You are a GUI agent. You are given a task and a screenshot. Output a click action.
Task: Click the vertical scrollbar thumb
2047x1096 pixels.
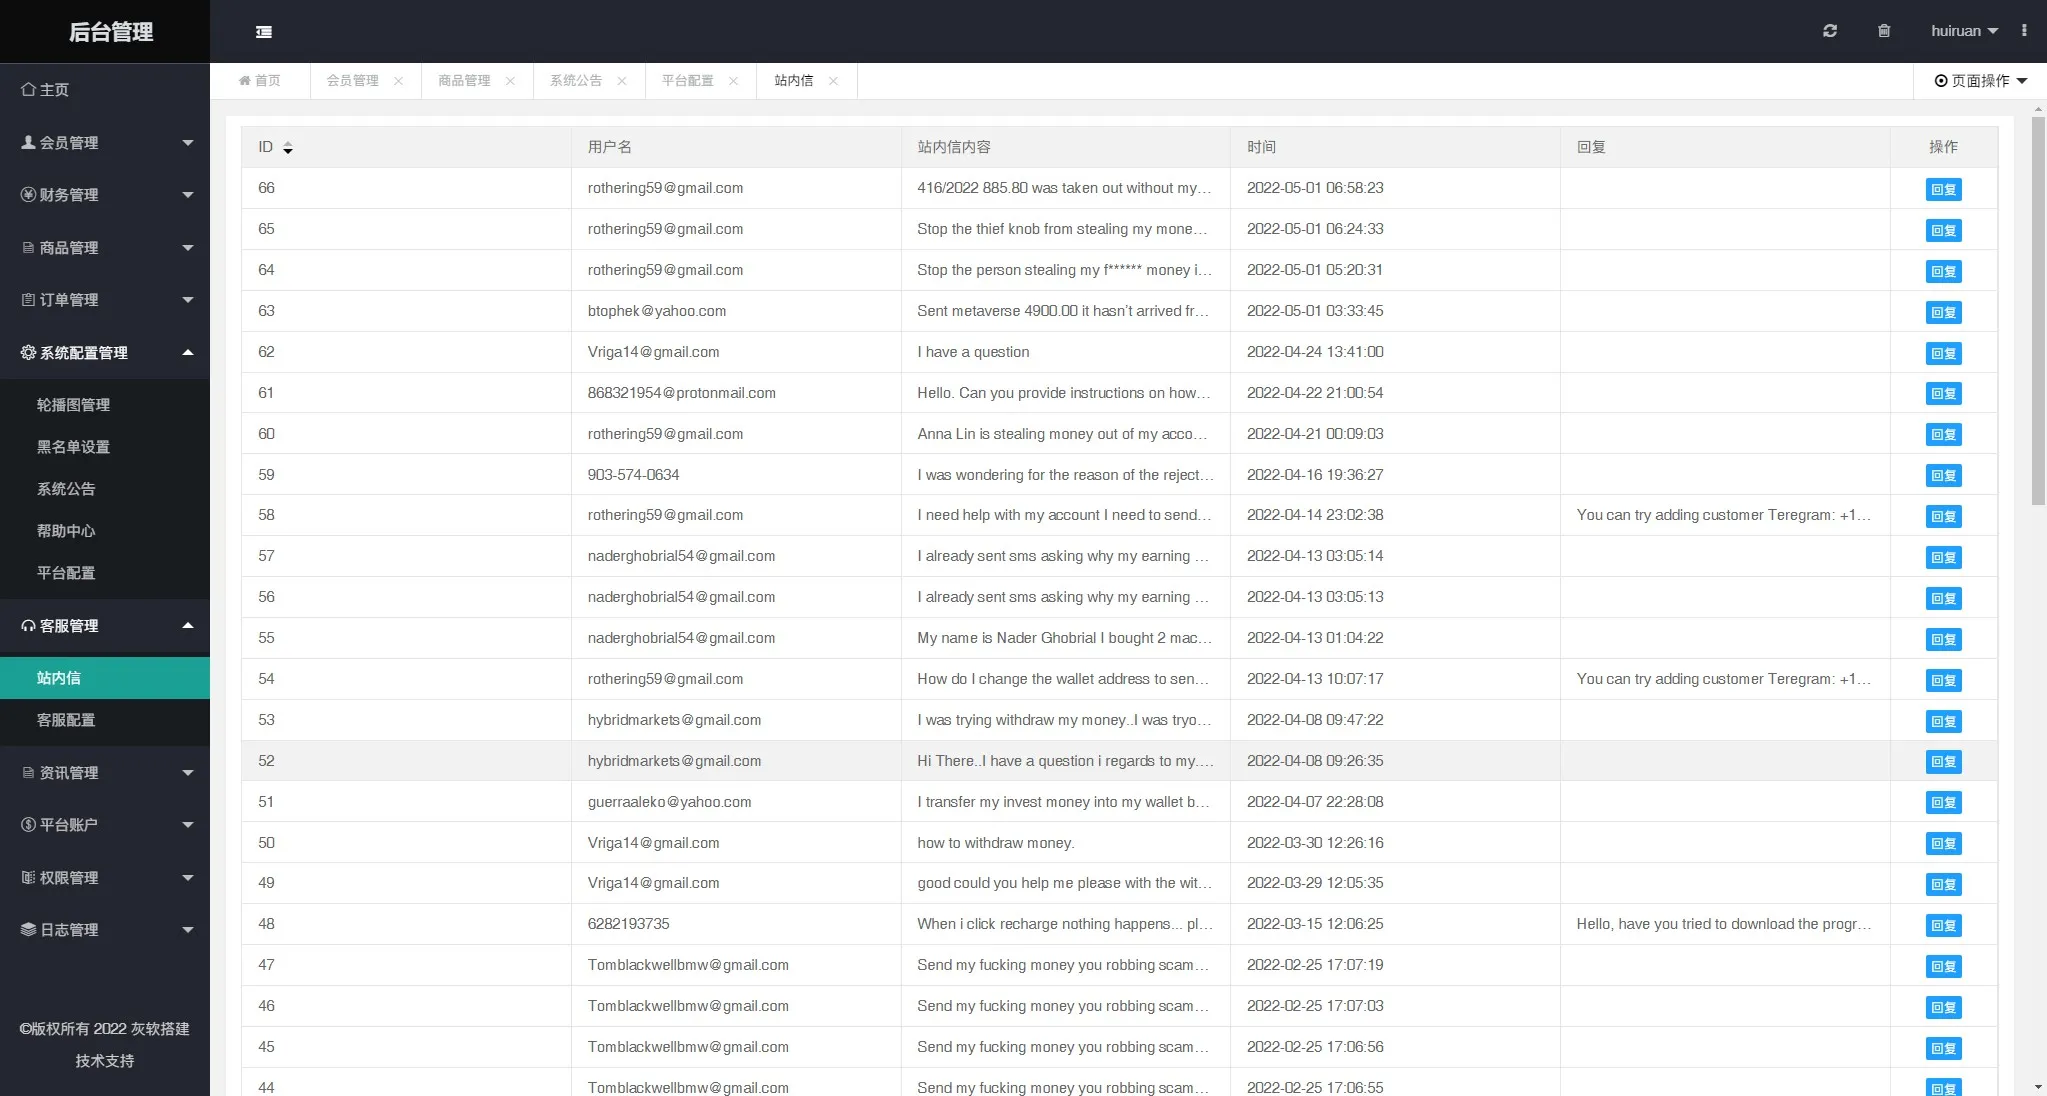(x=2038, y=310)
